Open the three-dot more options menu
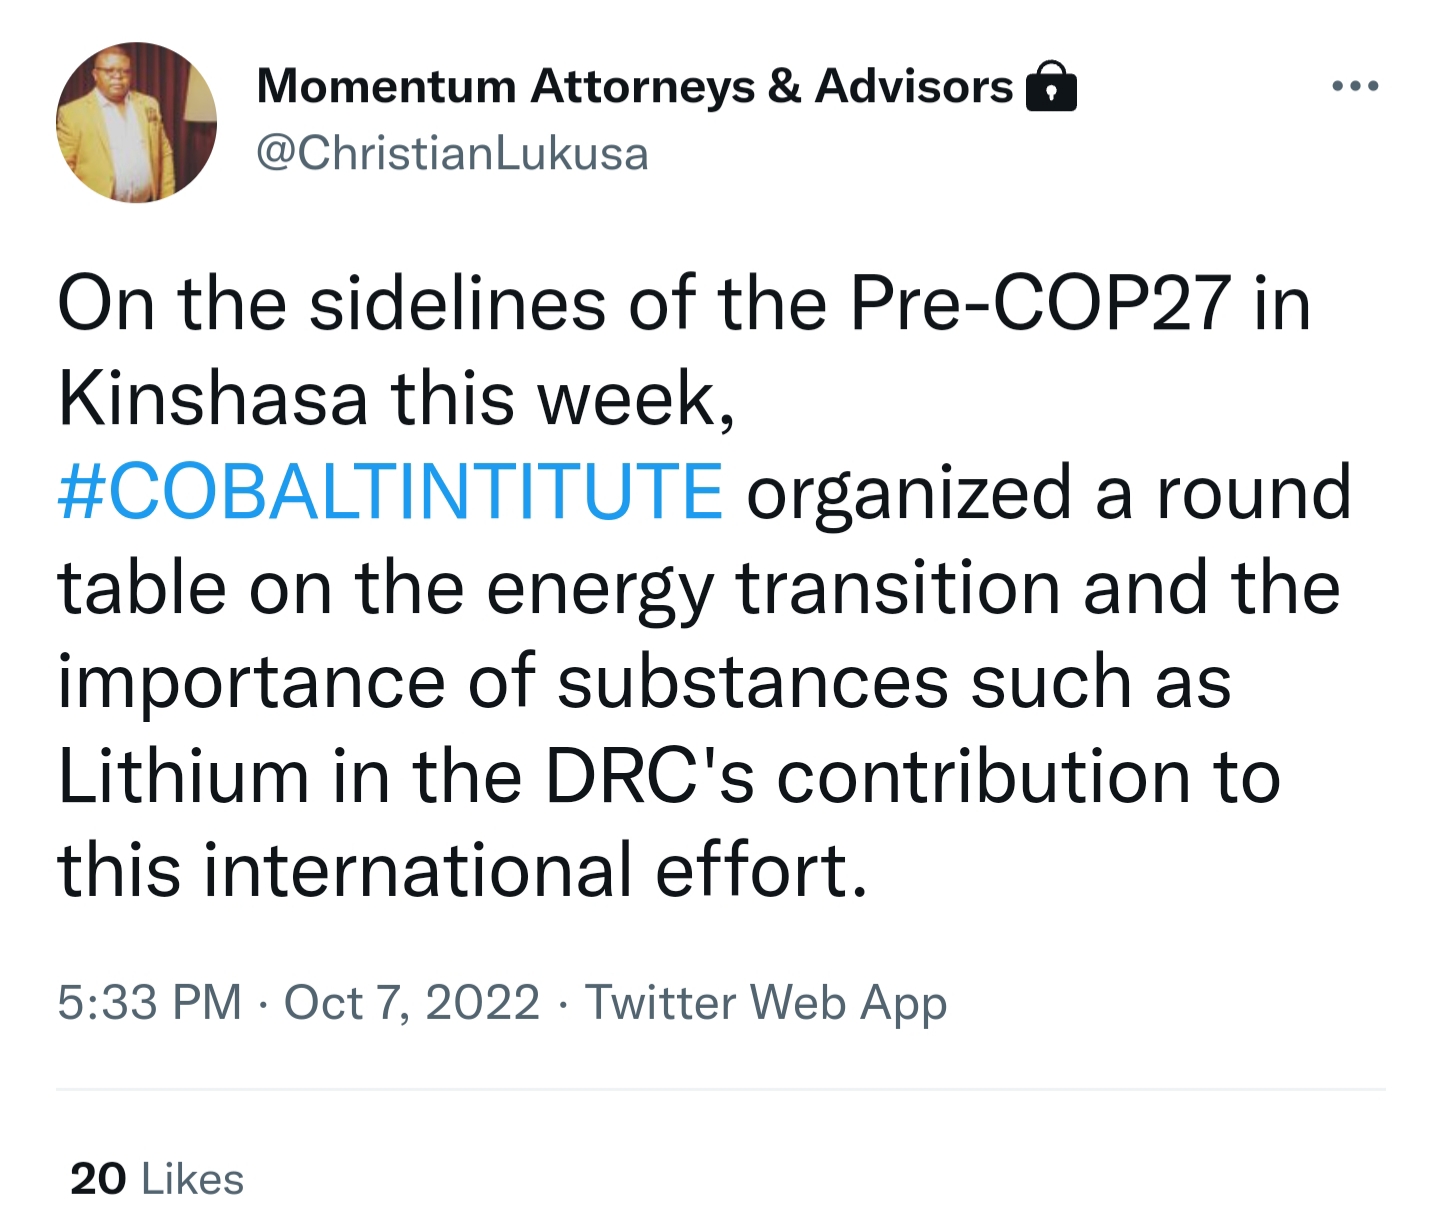1440x1231 pixels. [x=1356, y=87]
